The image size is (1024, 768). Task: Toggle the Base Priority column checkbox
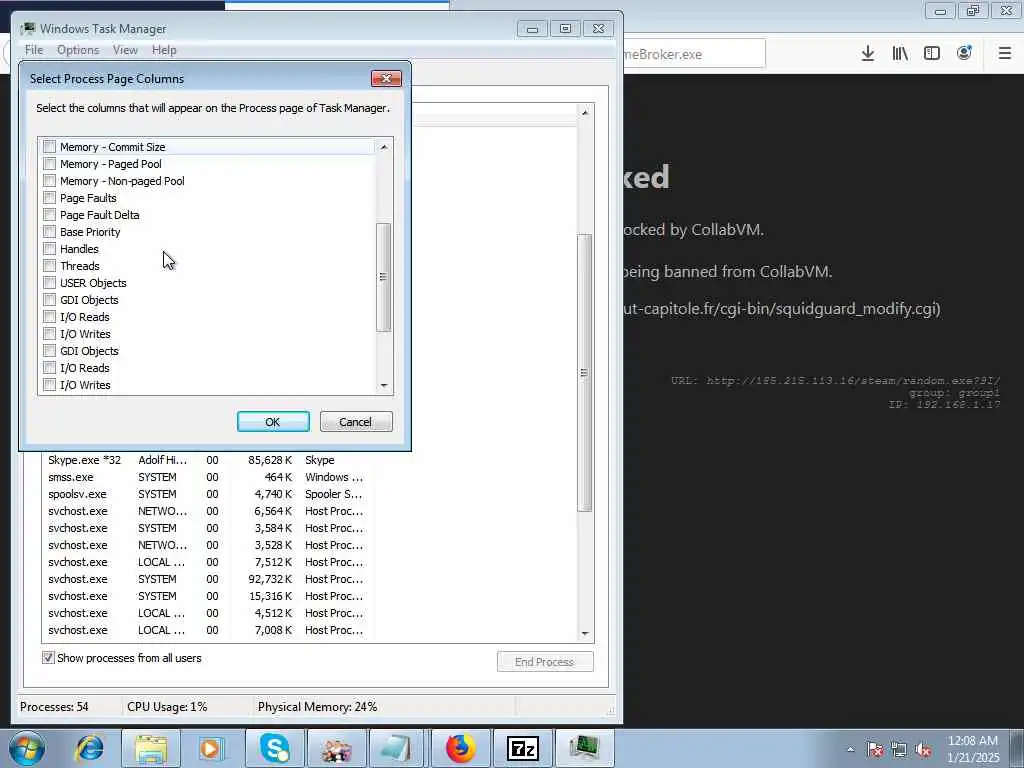[50, 232]
